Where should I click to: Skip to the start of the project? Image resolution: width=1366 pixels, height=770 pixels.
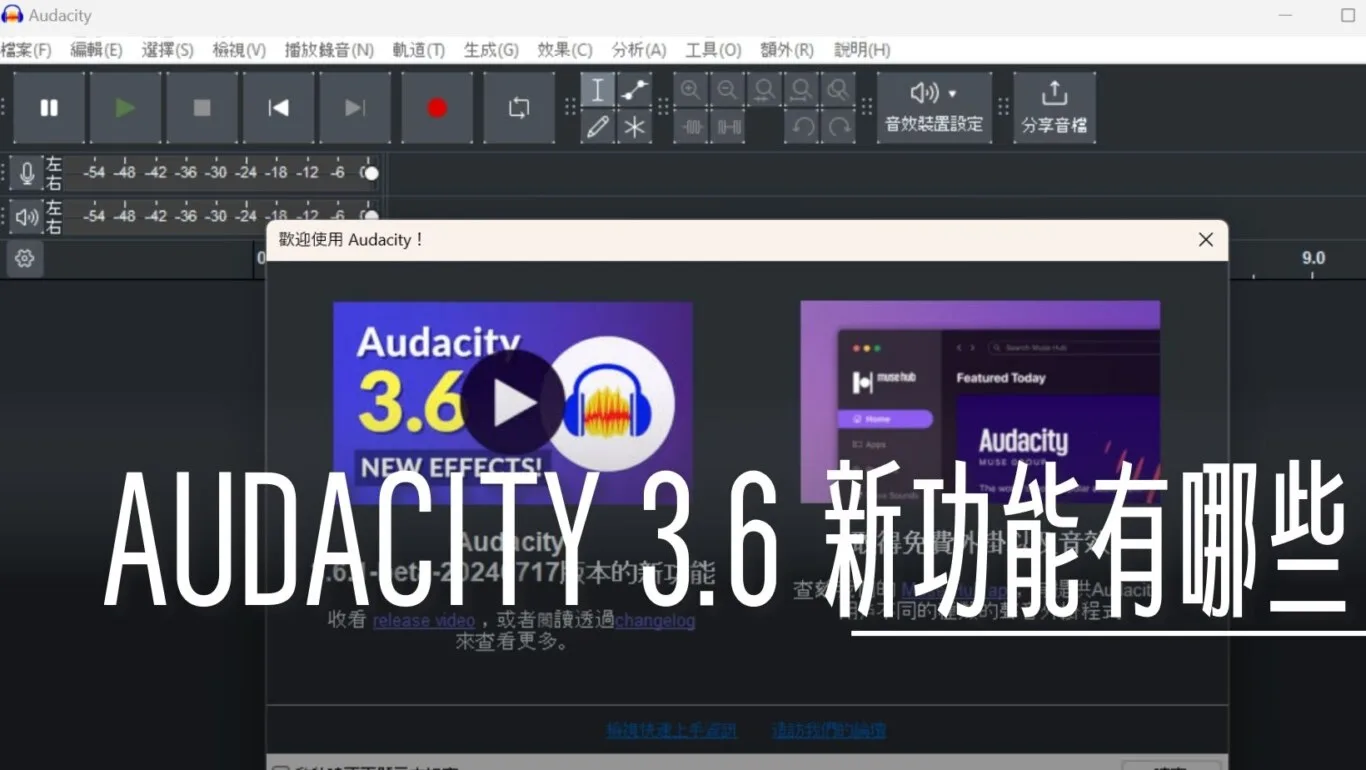[x=279, y=108]
